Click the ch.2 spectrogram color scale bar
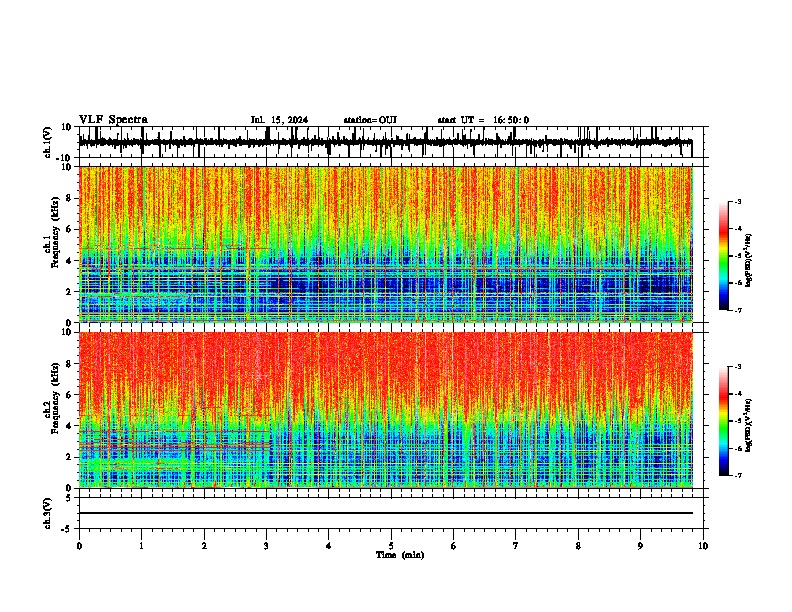Image resolution: width=792 pixels, height=612 pixels. coord(723,421)
